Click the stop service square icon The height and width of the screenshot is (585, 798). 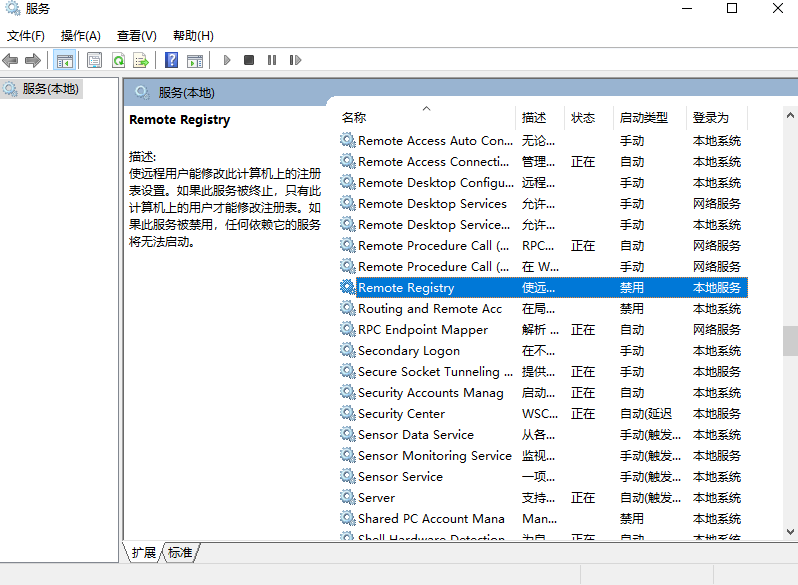249,60
